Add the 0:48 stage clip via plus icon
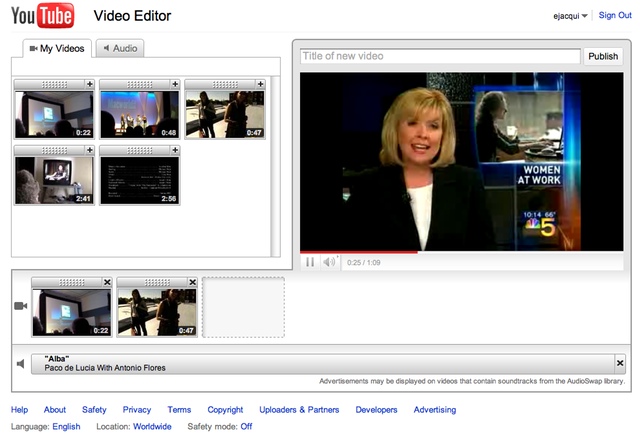 point(175,84)
